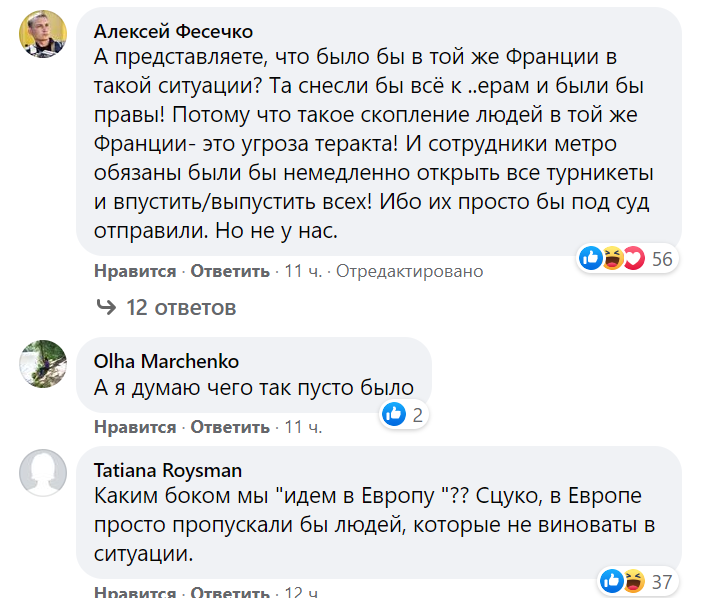This screenshot has width=704, height=598.
Task: Reply to Алексей Фесечко's comment
Action: 230,271
